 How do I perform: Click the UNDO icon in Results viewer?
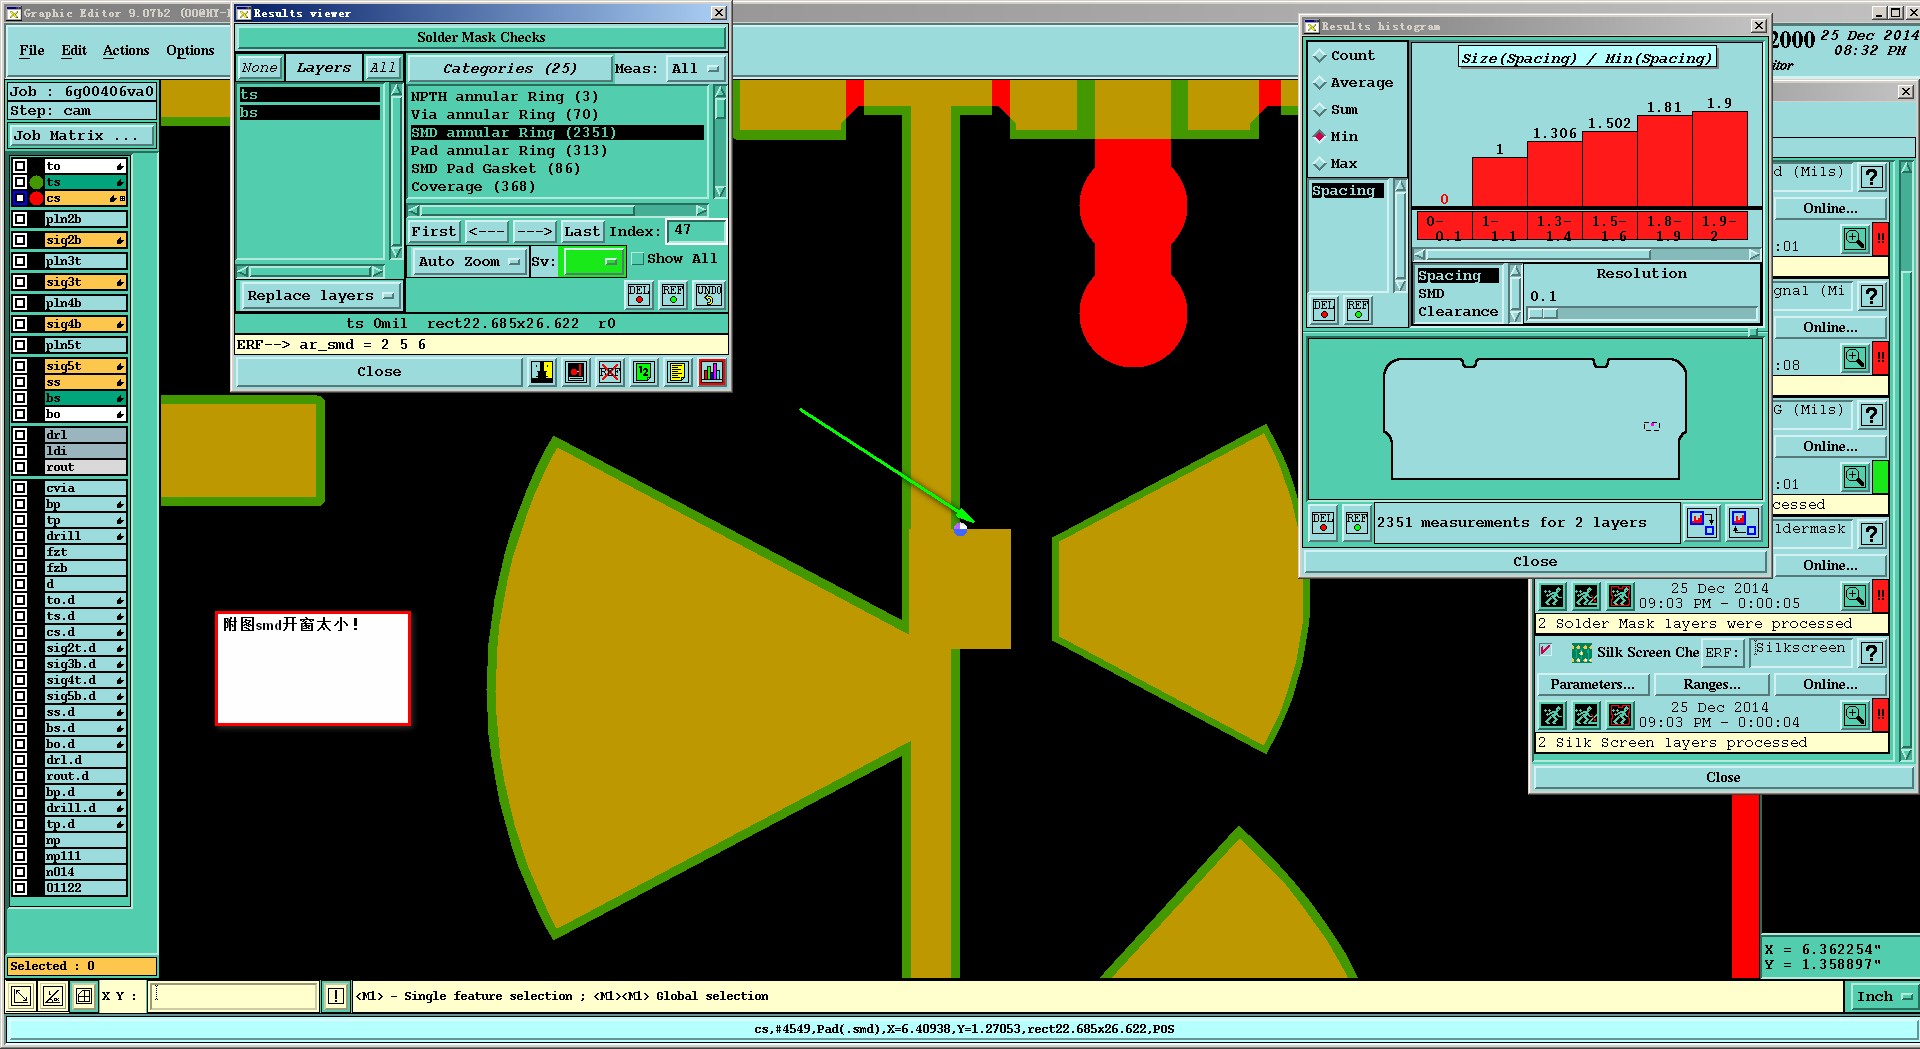tap(709, 294)
